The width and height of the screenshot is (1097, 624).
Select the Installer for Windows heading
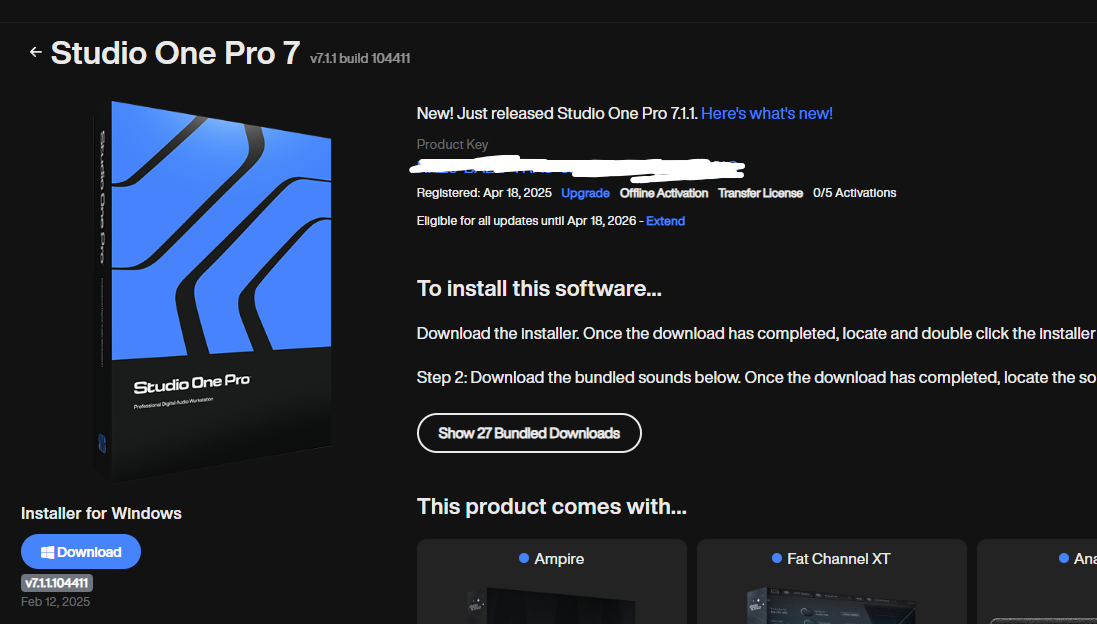click(101, 512)
